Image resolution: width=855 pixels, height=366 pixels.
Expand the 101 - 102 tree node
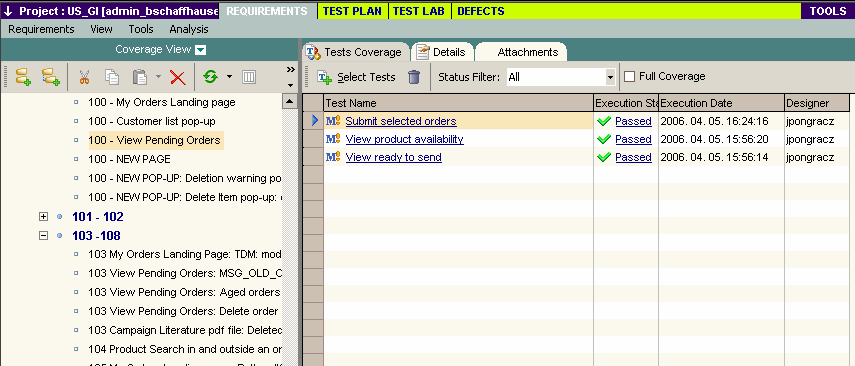tap(44, 217)
